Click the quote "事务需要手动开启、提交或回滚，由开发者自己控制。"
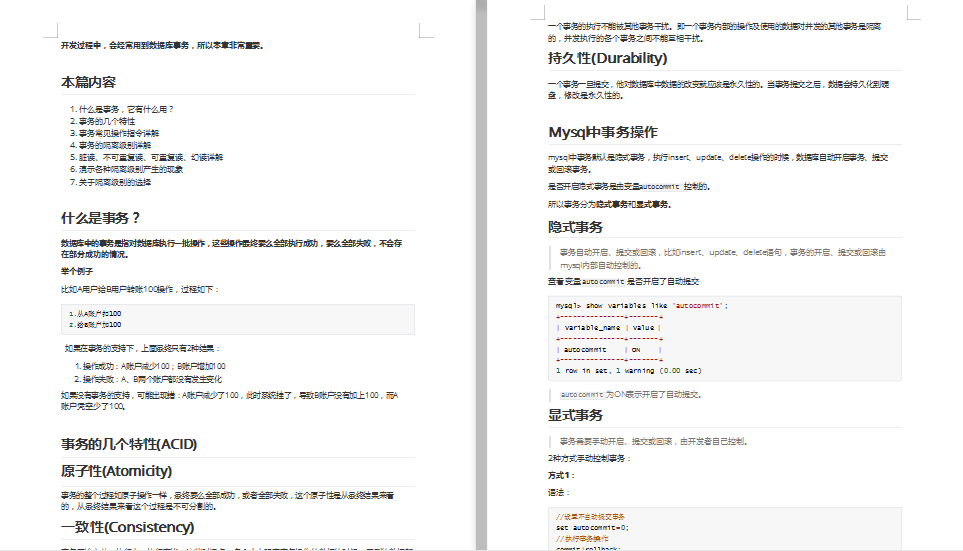Screen dimensions: 963x551 point(654,441)
